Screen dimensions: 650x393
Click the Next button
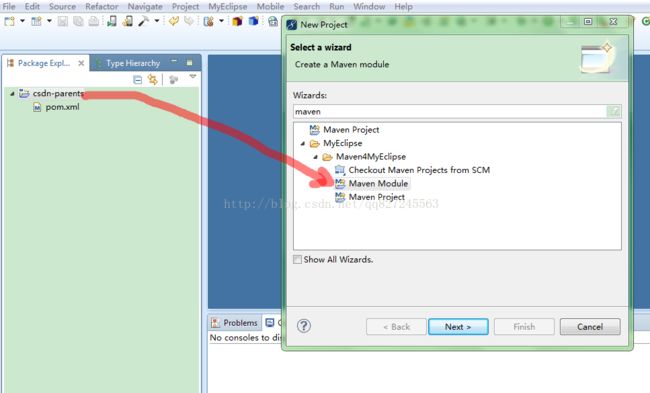click(458, 327)
